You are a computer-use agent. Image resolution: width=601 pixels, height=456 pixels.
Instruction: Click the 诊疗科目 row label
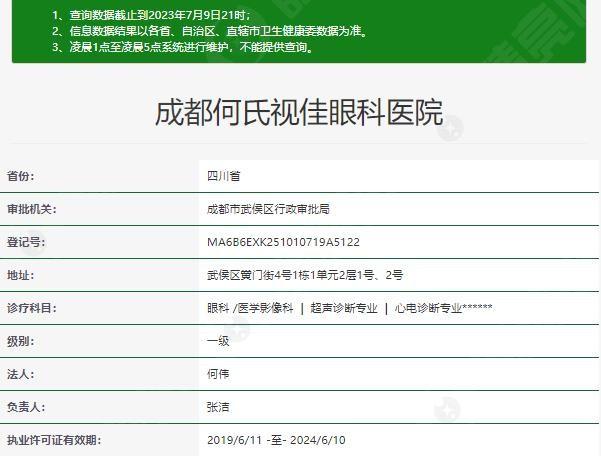(x=31, y=308)
